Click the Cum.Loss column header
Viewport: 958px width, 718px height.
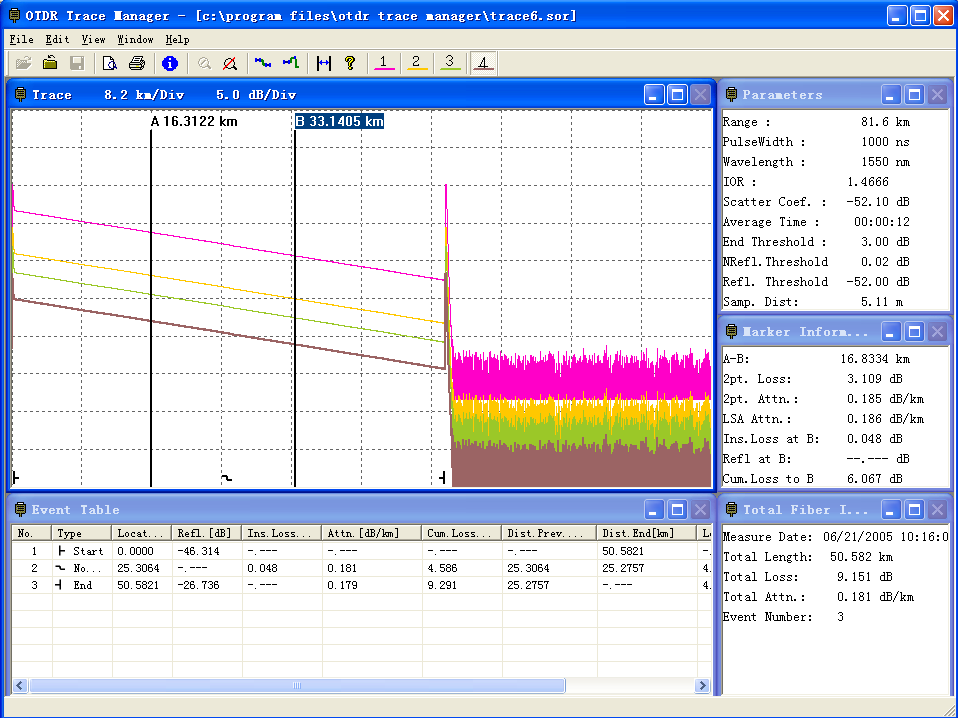click(x=461, y=533)
